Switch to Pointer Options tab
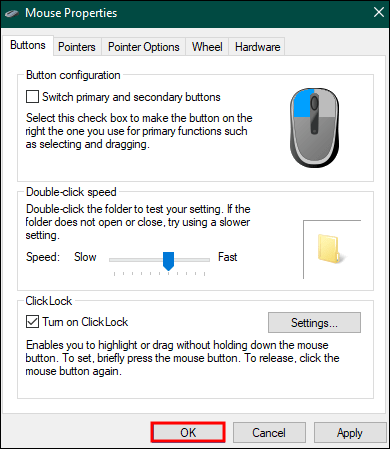390x449 pixels. [144, 47]
